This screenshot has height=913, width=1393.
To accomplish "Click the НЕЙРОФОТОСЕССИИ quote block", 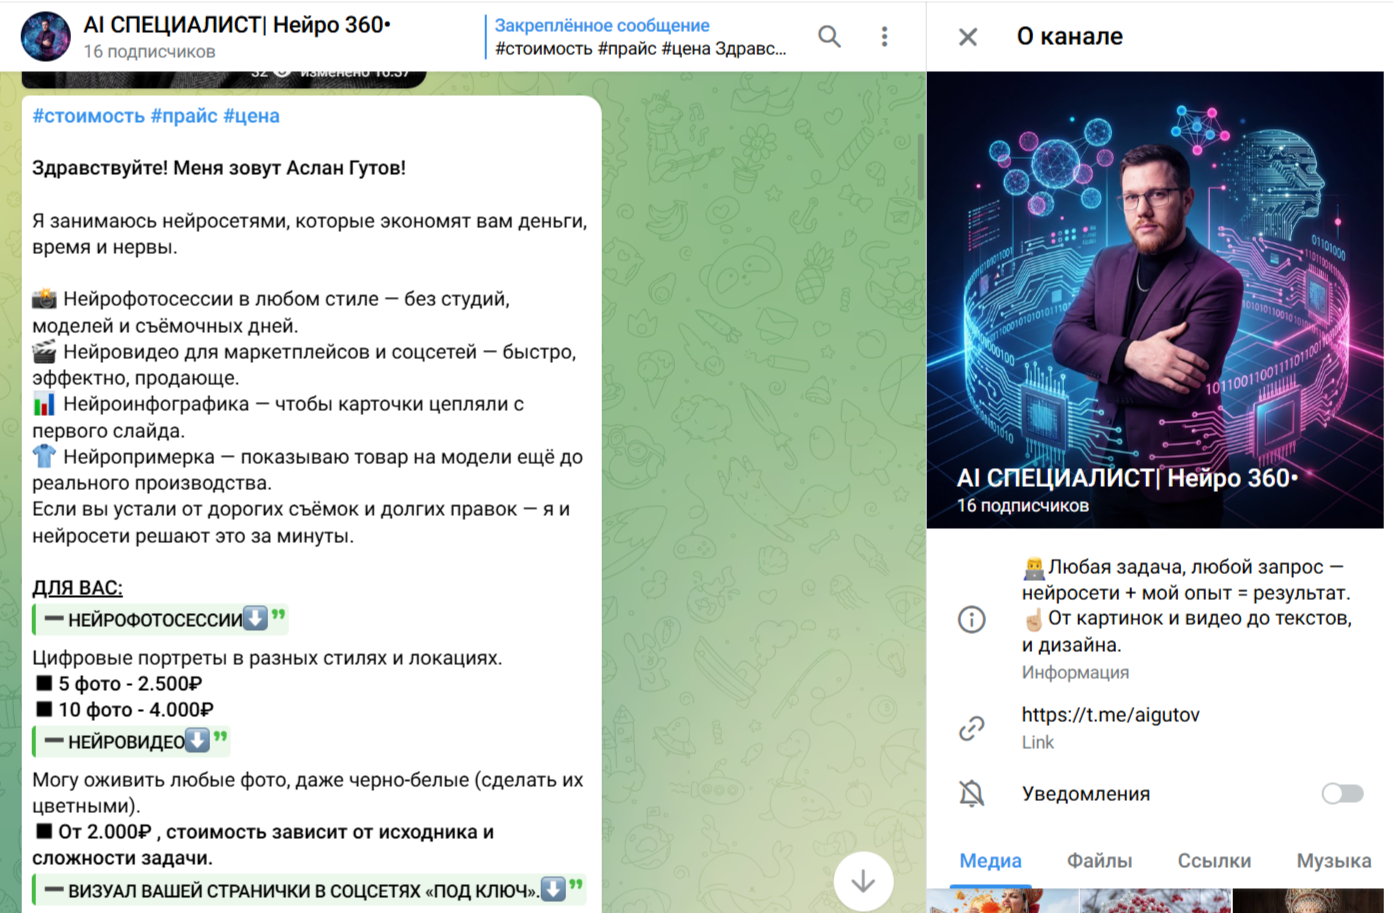I will click(x=160, y=620).
